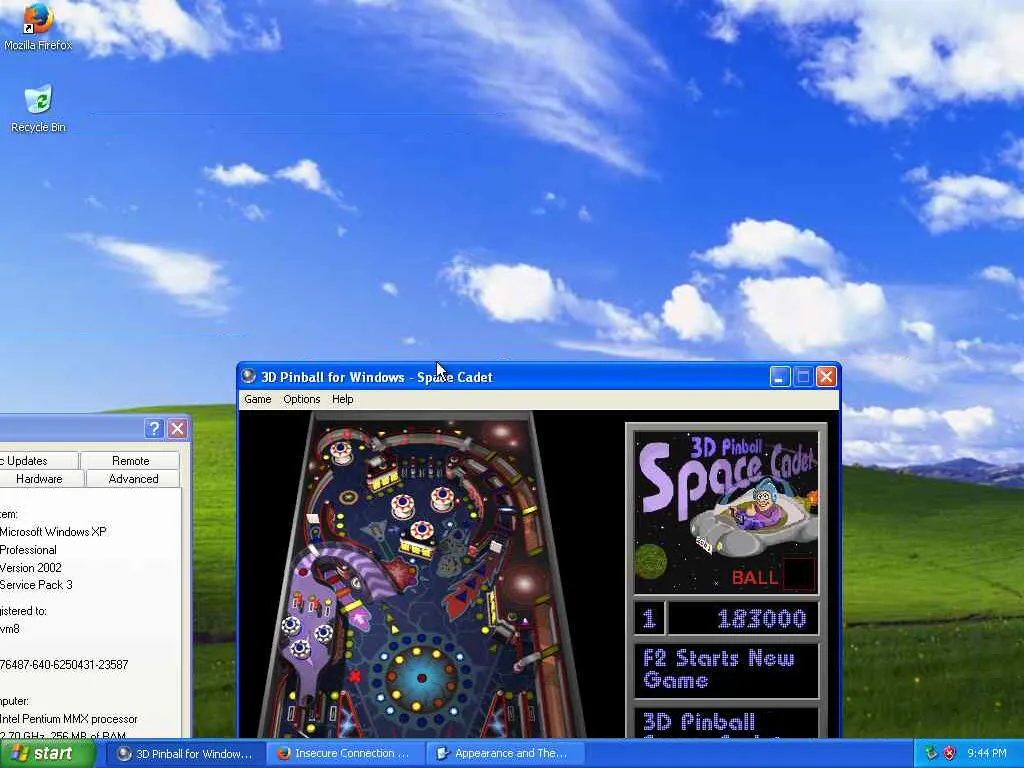
Task: Click the 183000 score display
Action: [744, 618]
